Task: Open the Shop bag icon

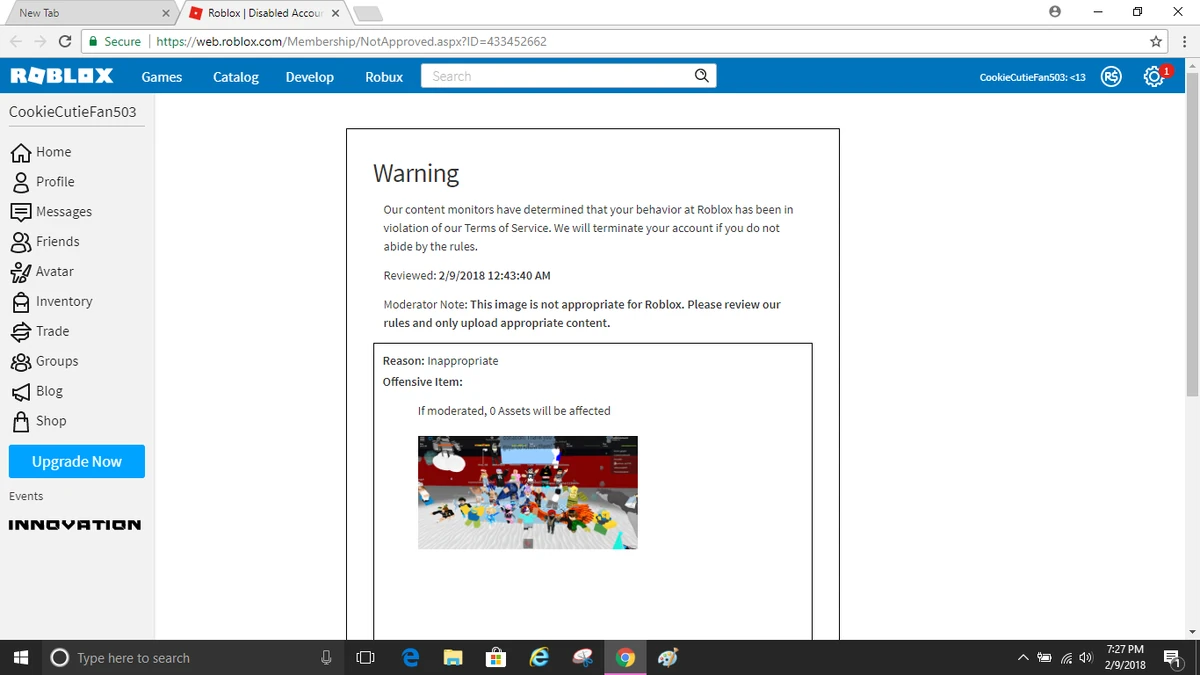Action: [x=20, y=421]
